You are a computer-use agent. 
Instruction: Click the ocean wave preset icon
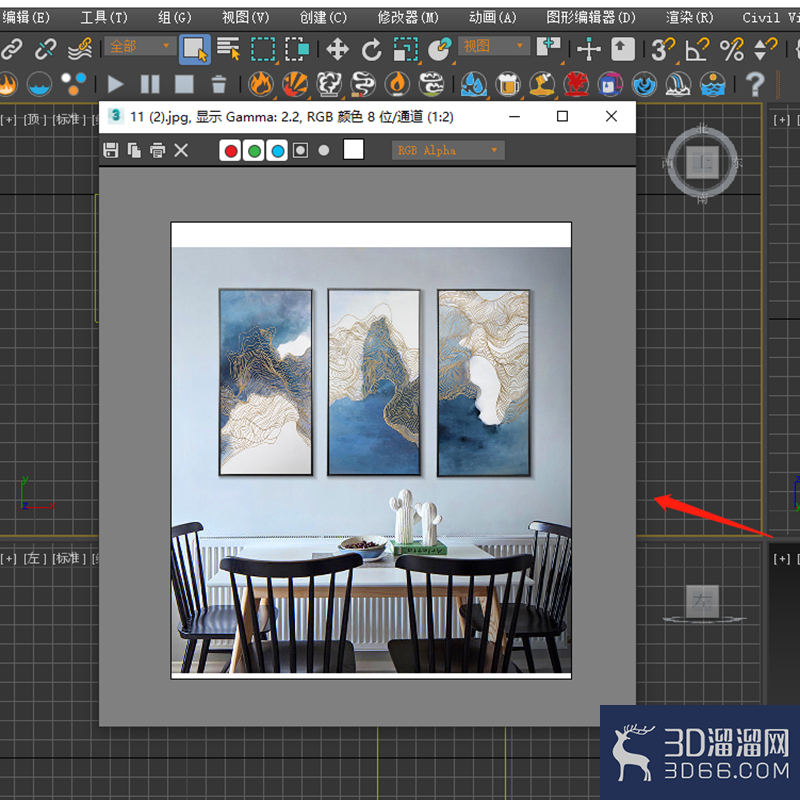[x=645, y=84]
